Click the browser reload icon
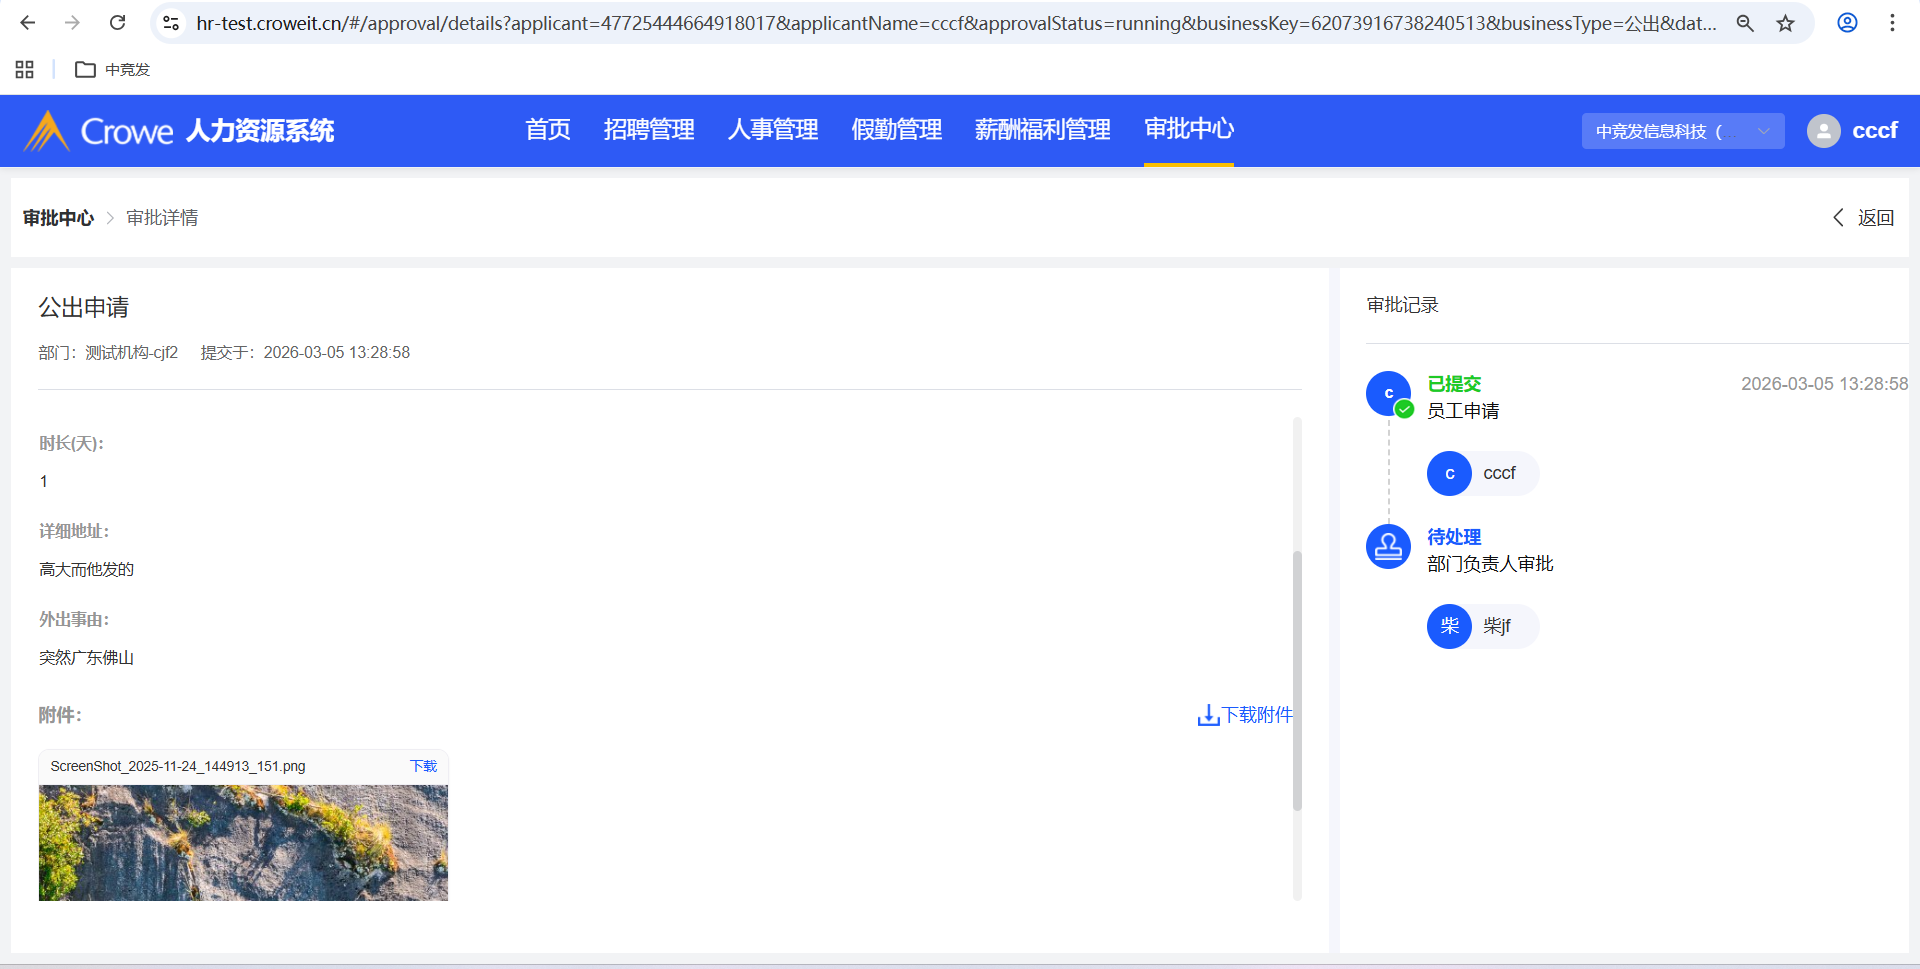The image size is (1920, 969). click(x=117, y=23)
